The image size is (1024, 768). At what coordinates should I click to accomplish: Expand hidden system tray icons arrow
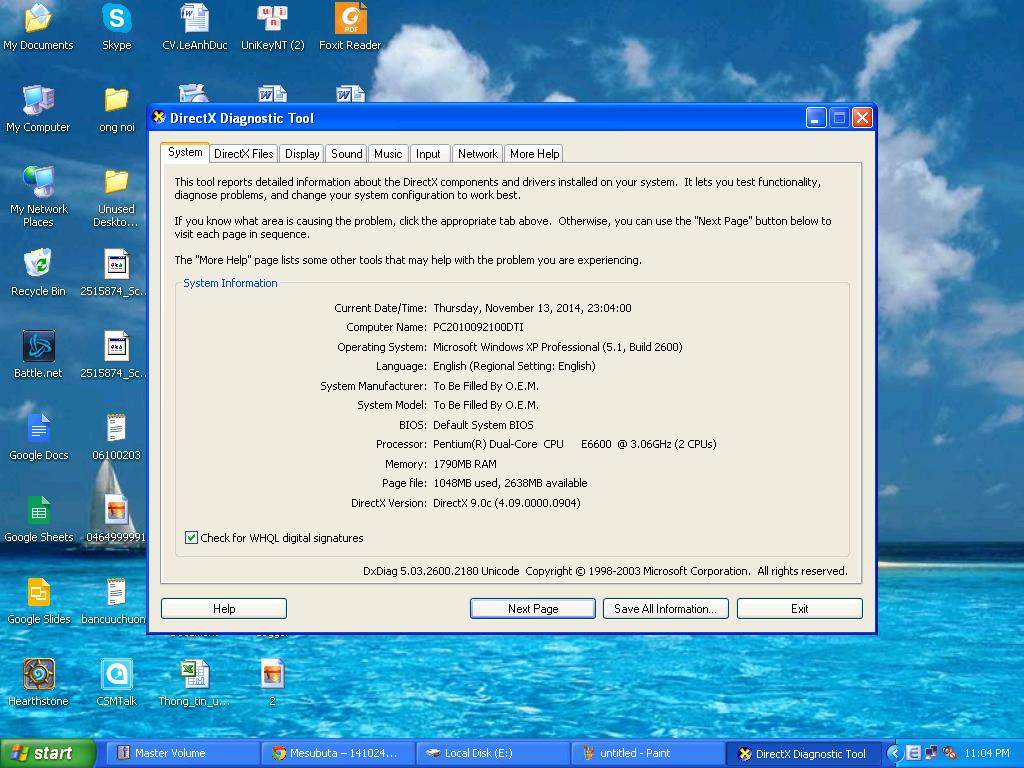tap(895, 753)
